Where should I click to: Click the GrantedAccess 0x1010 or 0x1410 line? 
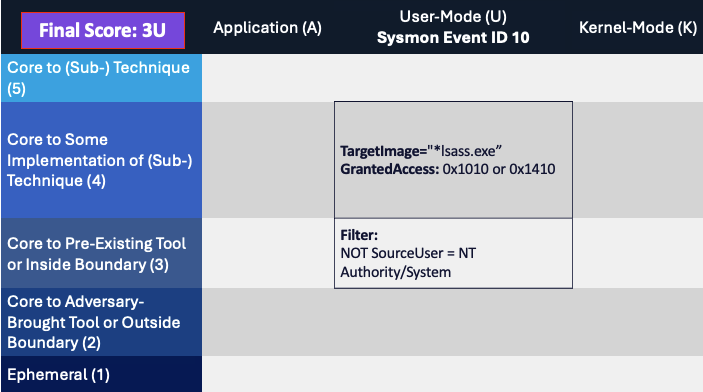tap(447, 169)
